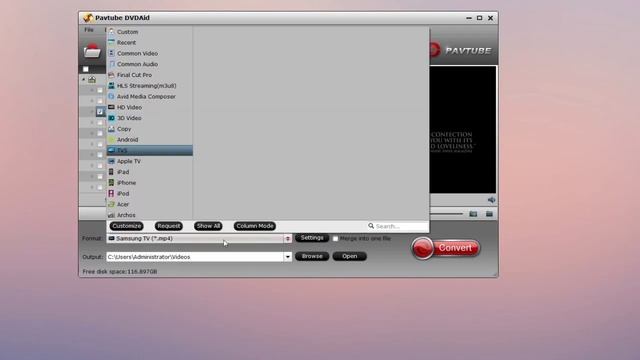
Task: Click the playback progress slider under the preview
Action: [446, 214]
